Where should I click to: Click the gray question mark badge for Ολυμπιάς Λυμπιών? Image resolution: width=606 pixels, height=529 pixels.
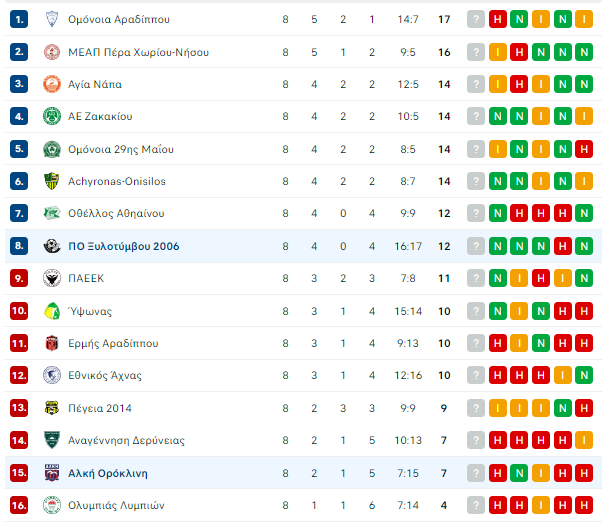[x=475, y=505]
